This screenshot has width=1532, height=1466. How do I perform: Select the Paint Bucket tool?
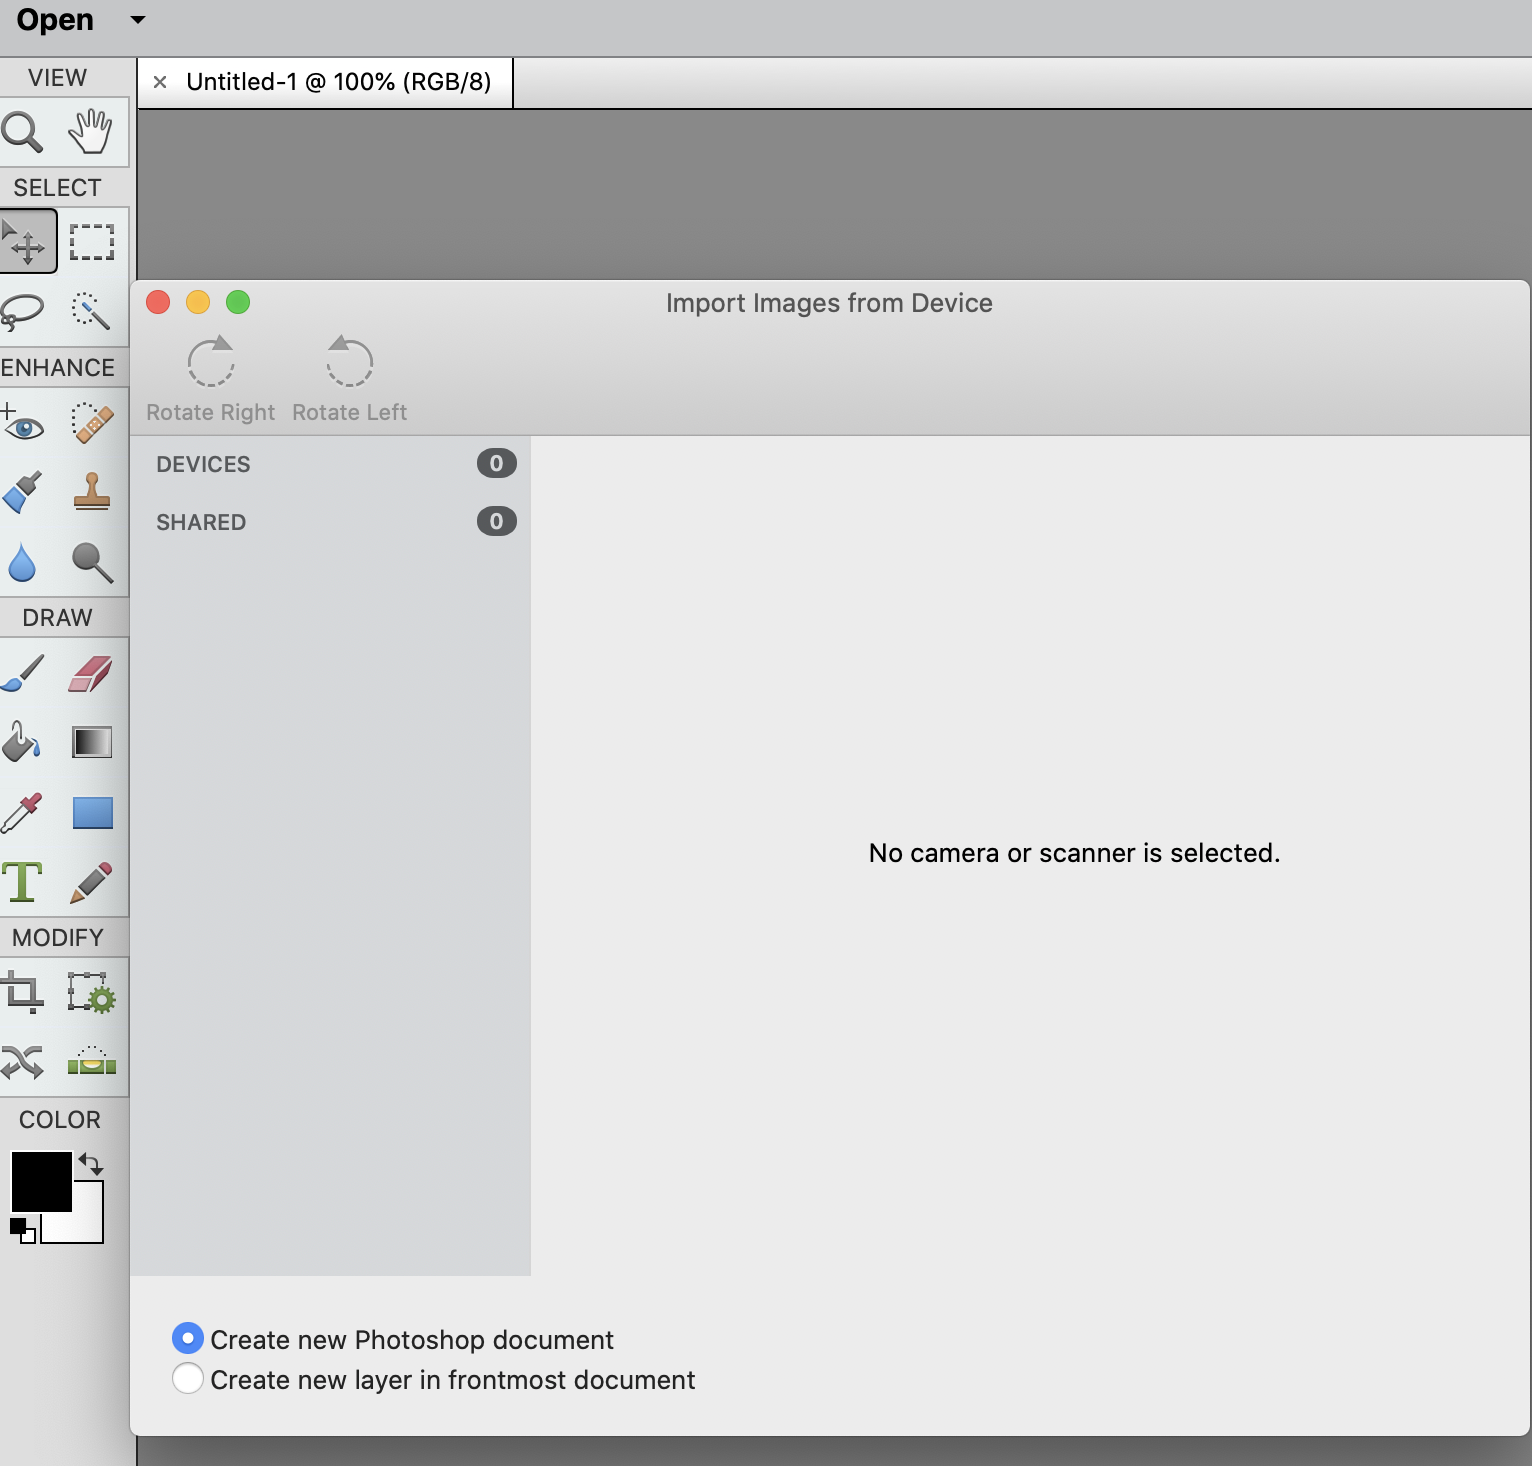tap(22, 743)
